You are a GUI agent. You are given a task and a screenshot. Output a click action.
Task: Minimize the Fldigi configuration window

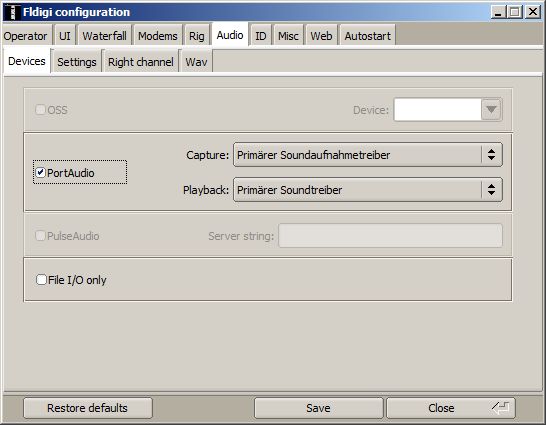click(x=498, y=13)
